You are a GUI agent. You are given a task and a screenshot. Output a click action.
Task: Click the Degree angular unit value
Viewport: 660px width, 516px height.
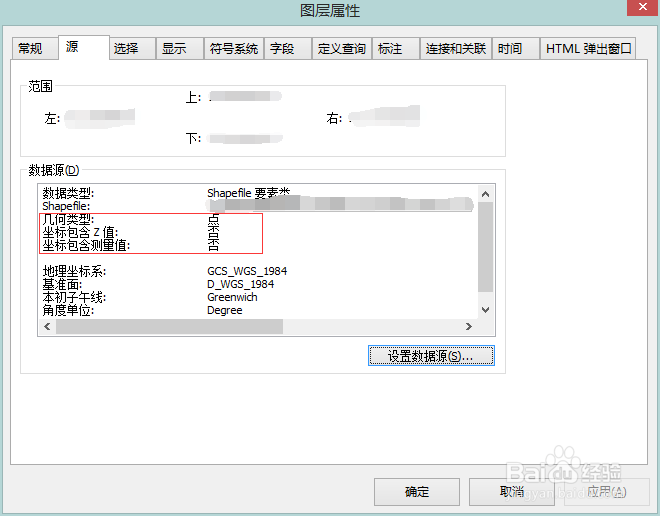click(x=225, y=310)
